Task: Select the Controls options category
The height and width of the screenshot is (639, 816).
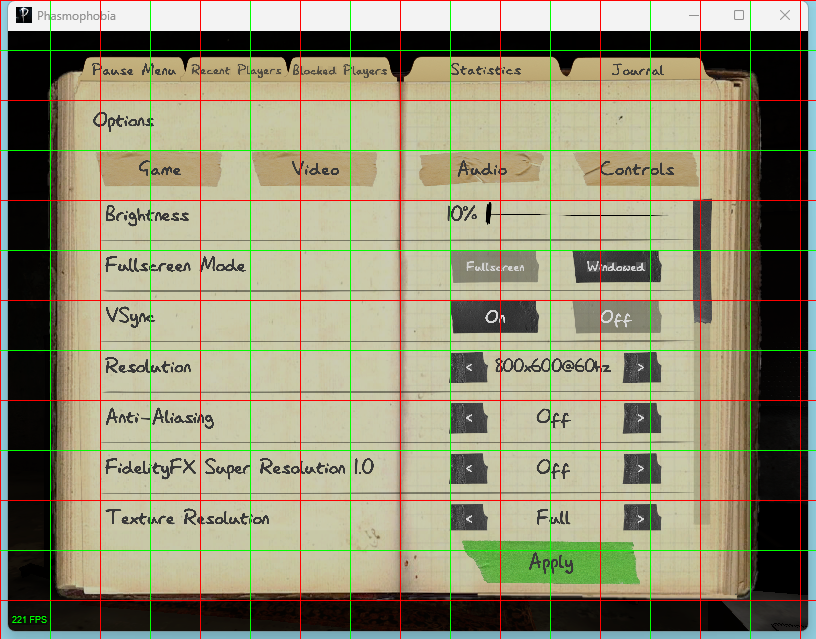Action: coord(636,169)
